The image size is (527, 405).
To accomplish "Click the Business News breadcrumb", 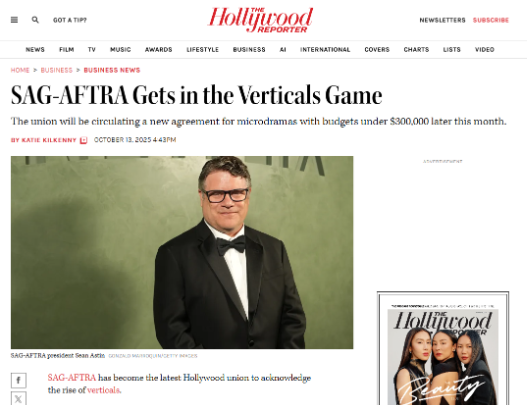I will click(x=112, y=70).
